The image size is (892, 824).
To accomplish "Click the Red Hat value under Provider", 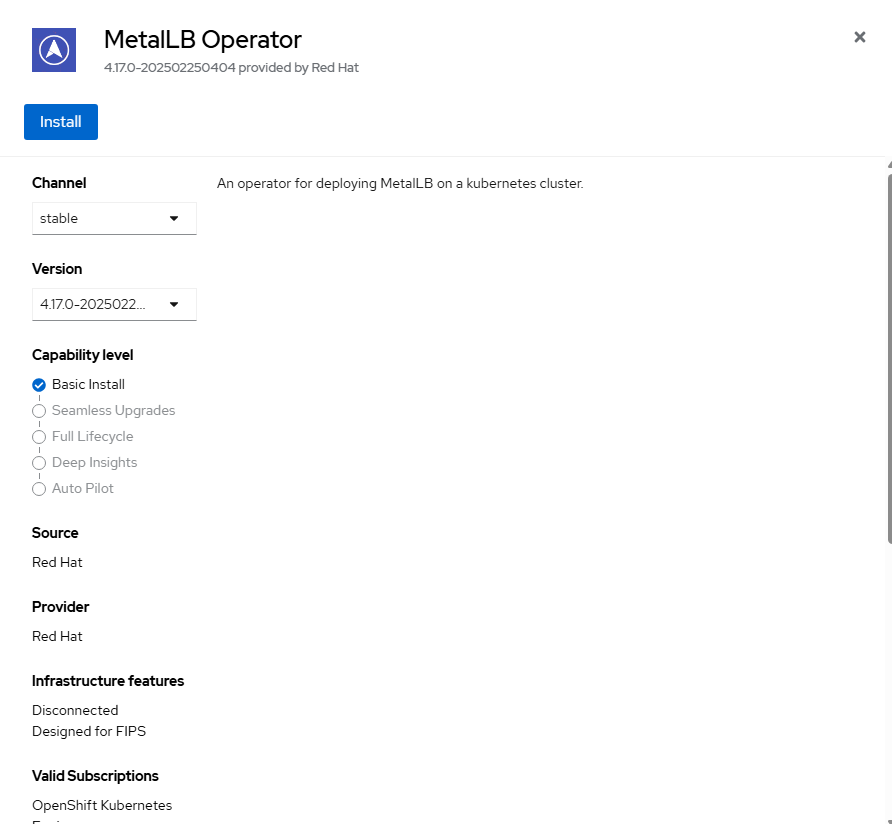I will [x=57, y=637].
